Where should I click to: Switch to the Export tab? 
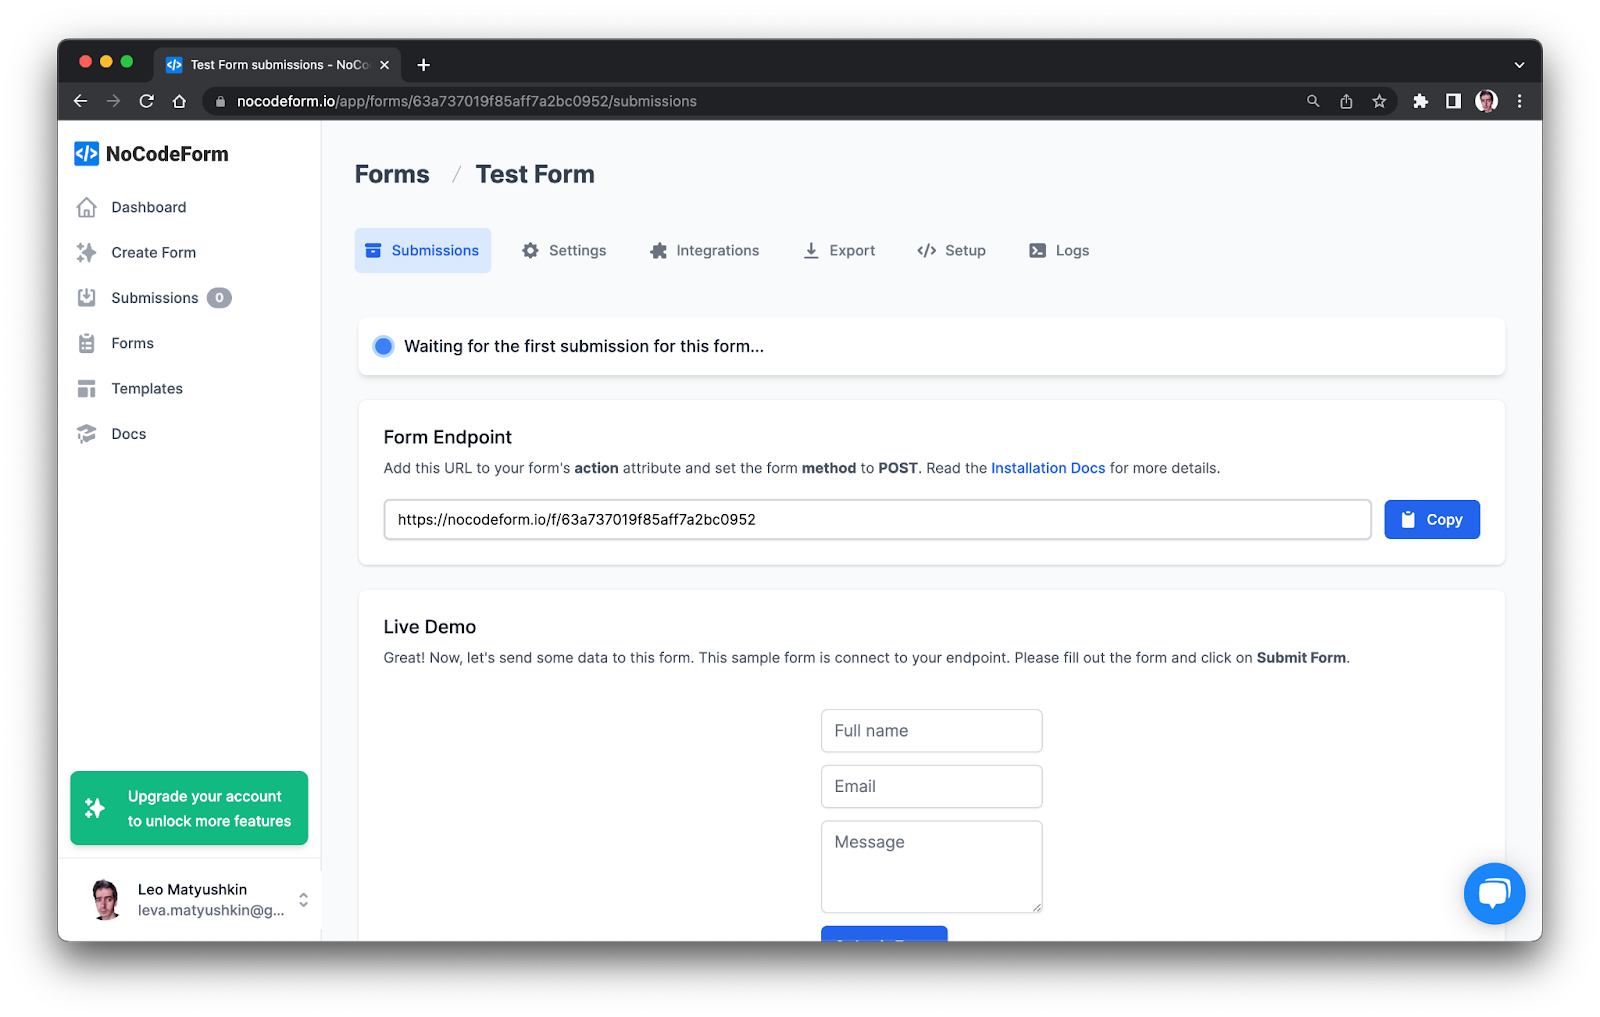pos(839,250)
